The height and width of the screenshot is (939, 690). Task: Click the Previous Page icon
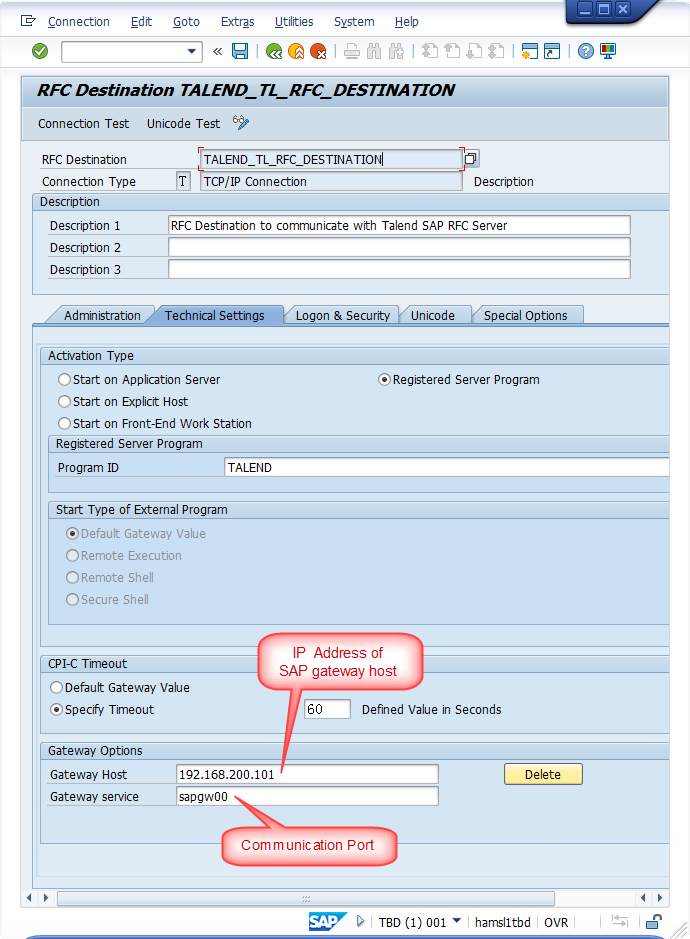tap(452, 52)
